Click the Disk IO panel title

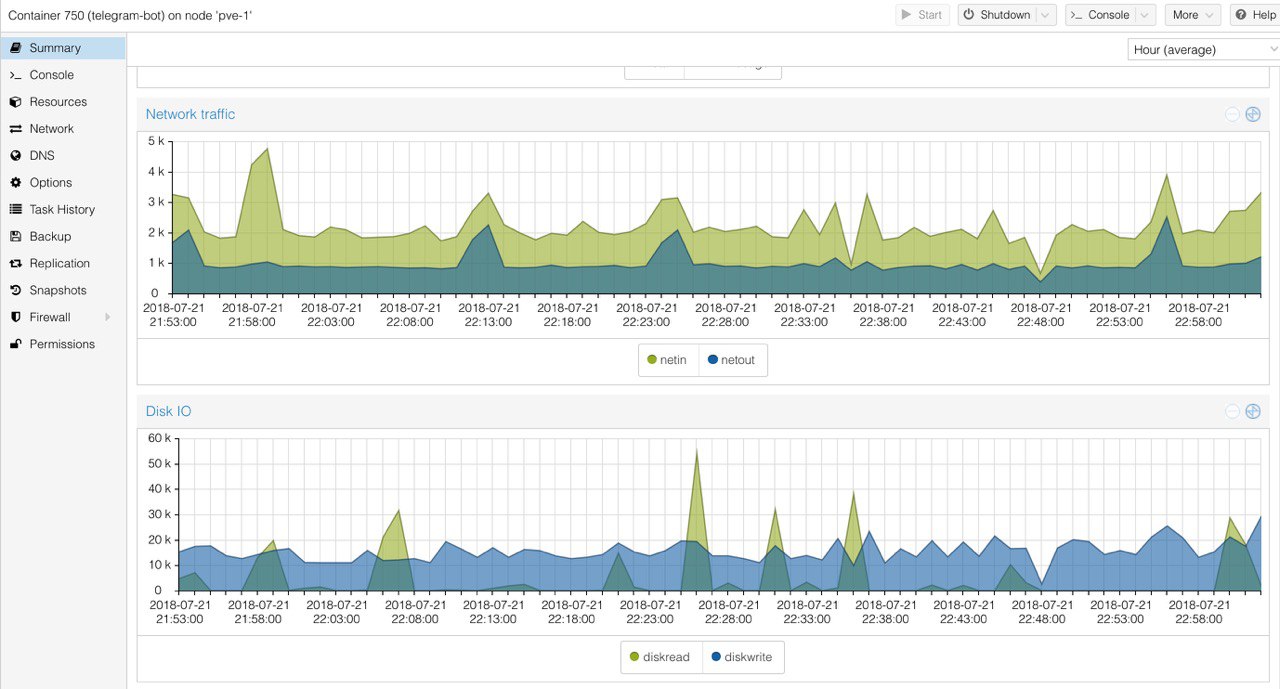tap(168, 411)
